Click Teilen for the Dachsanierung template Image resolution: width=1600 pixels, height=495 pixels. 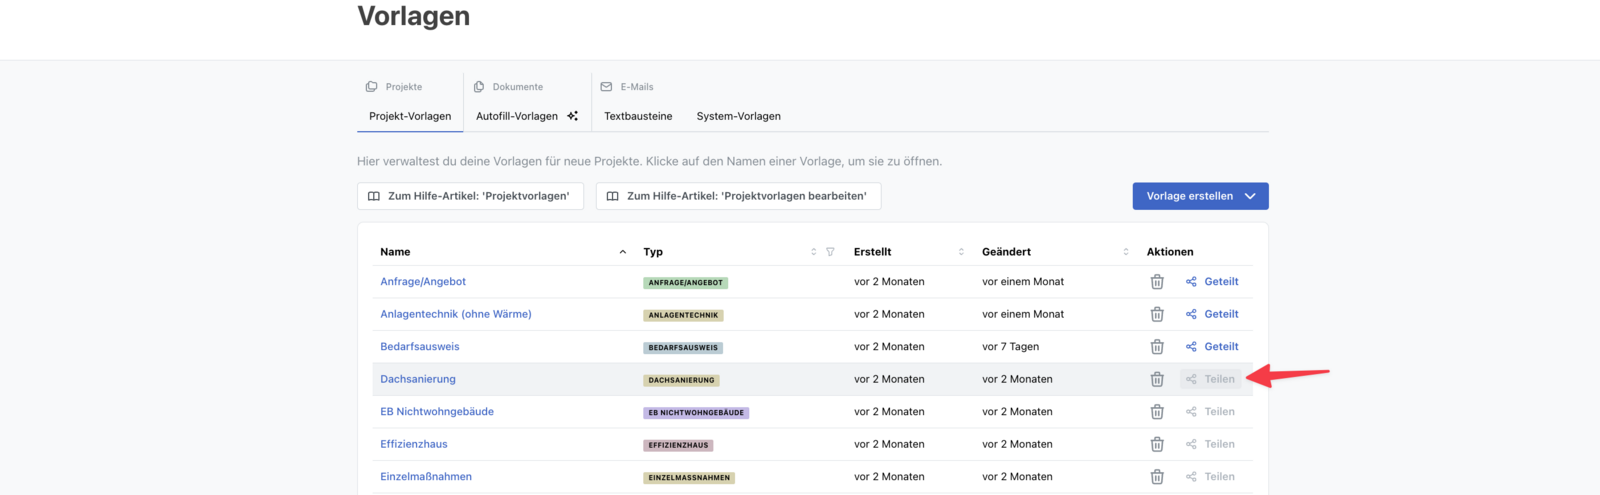1211,379
